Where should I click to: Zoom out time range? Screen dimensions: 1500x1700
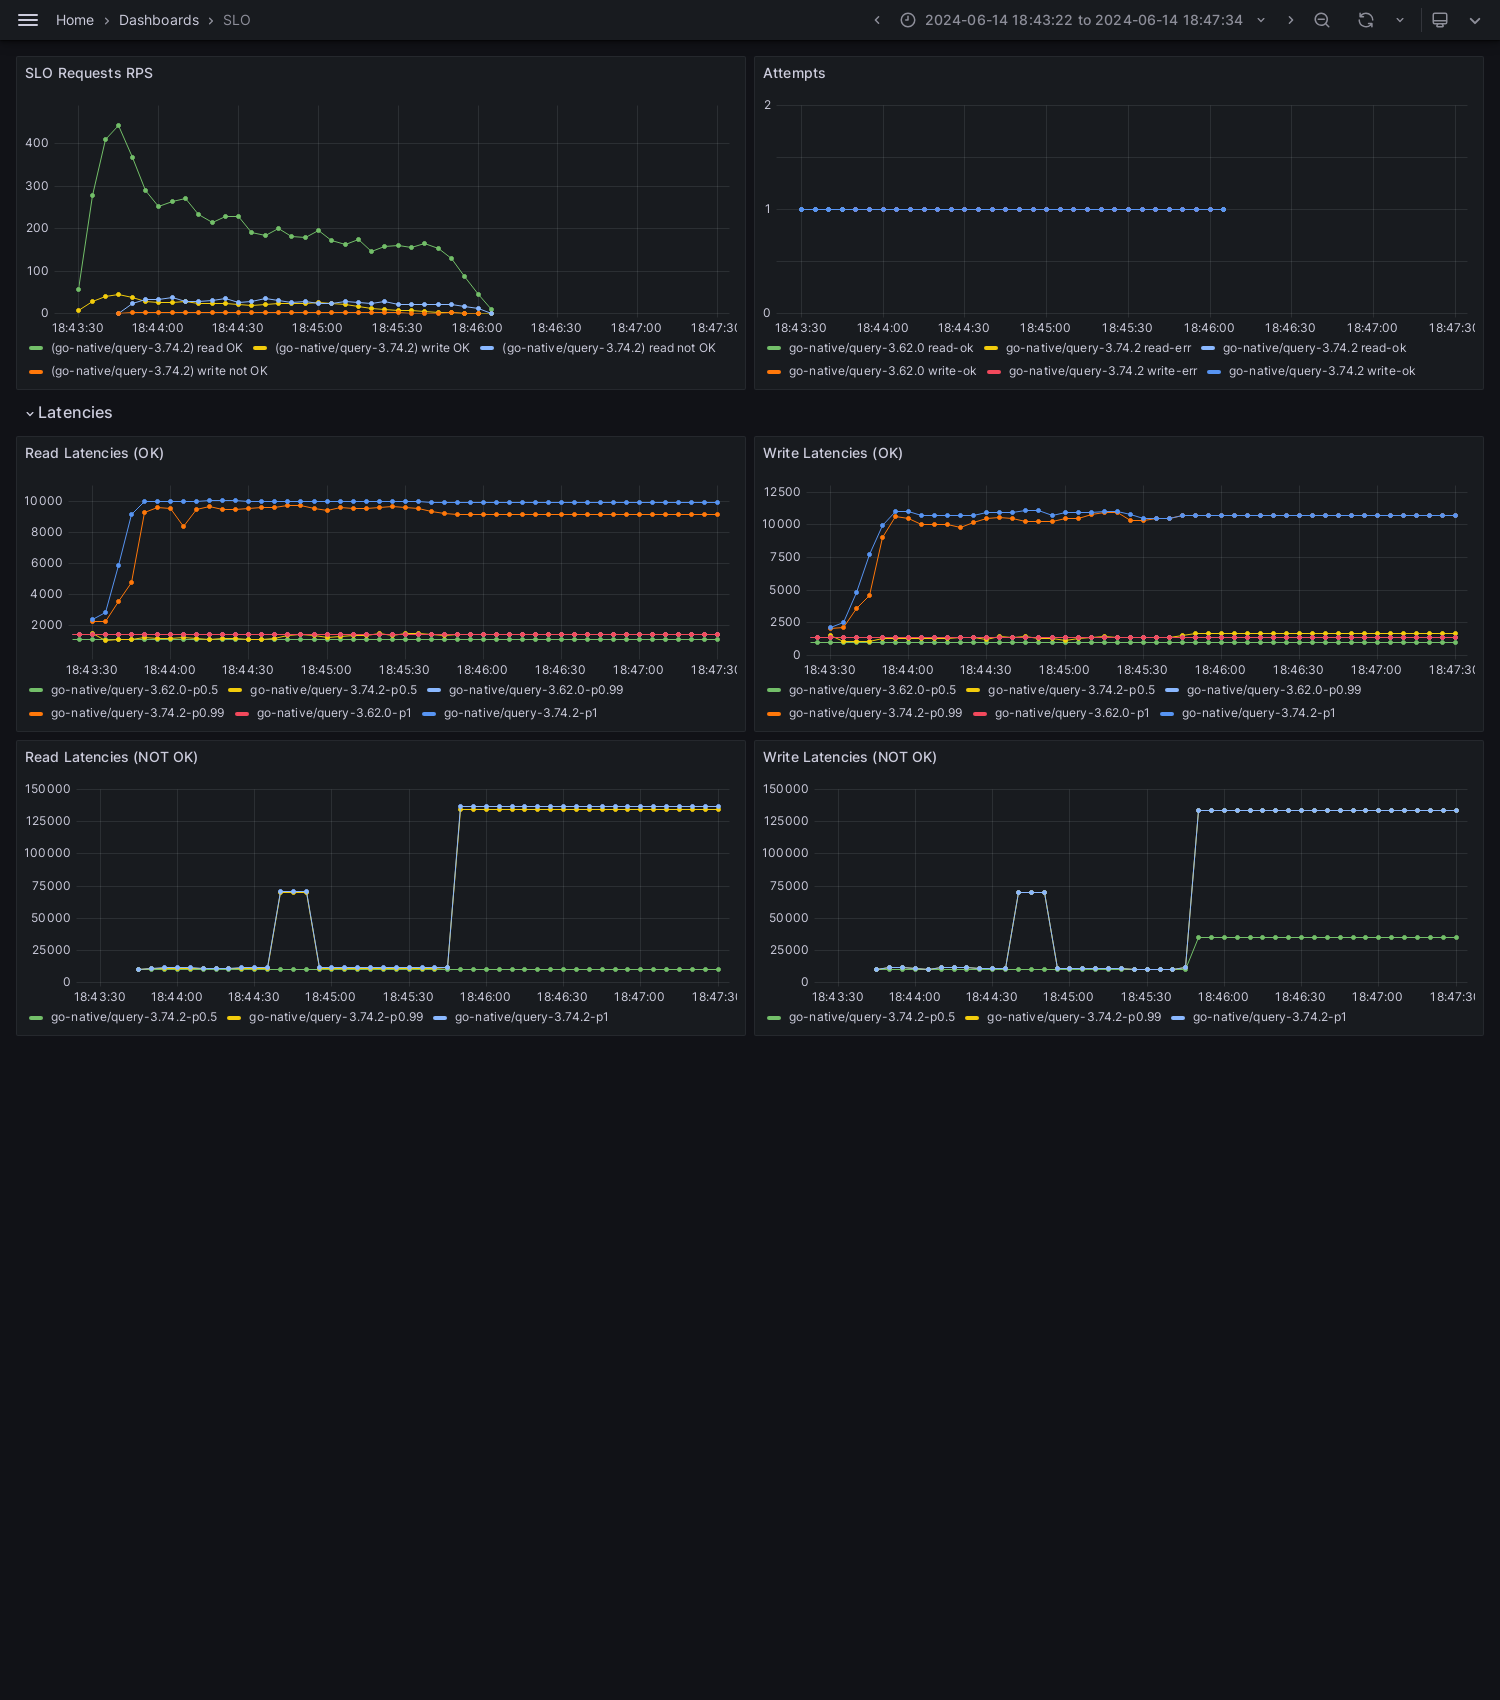pos(1322,20)
